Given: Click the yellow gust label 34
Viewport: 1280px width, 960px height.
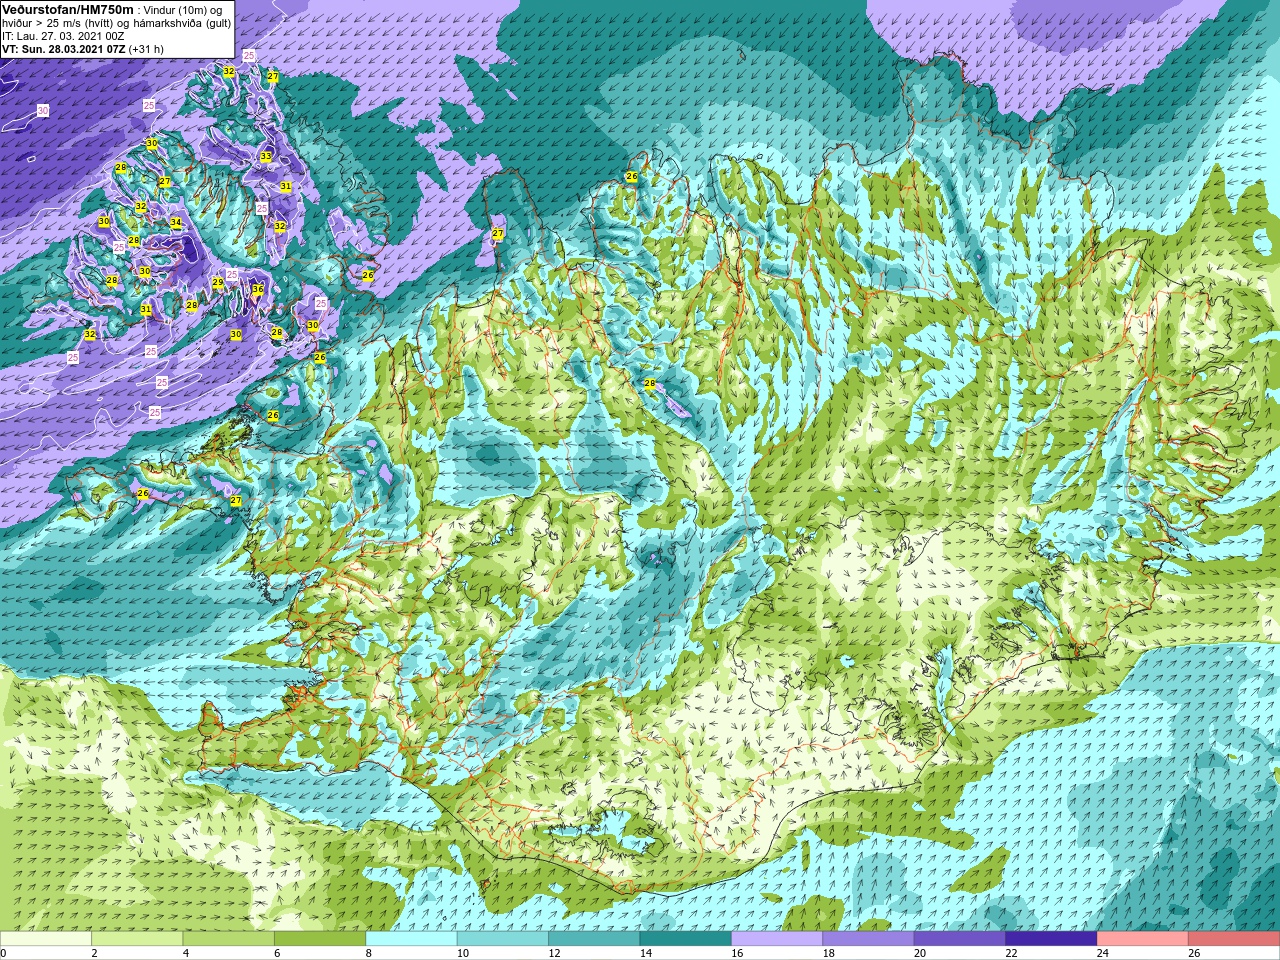Looking at the screenshot, I should pos(176,222).
